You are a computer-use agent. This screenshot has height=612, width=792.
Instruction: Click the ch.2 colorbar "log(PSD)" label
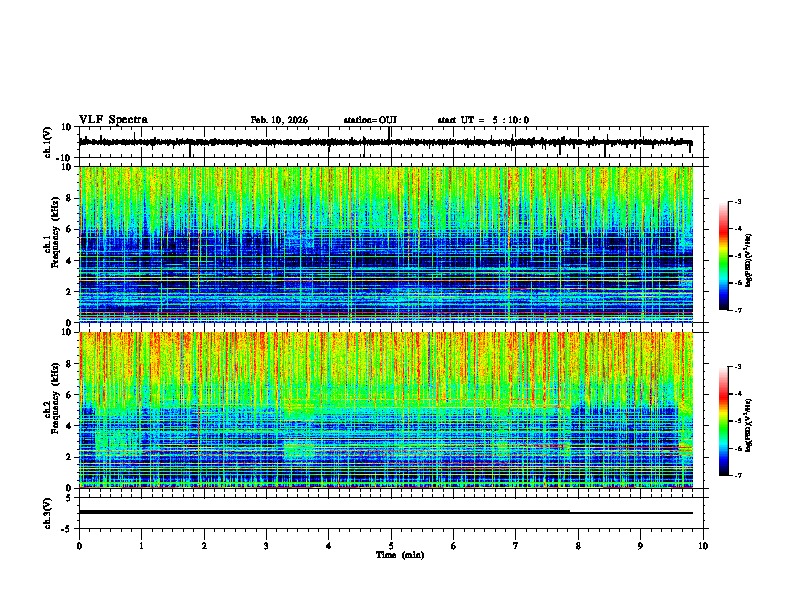point(748,425)
